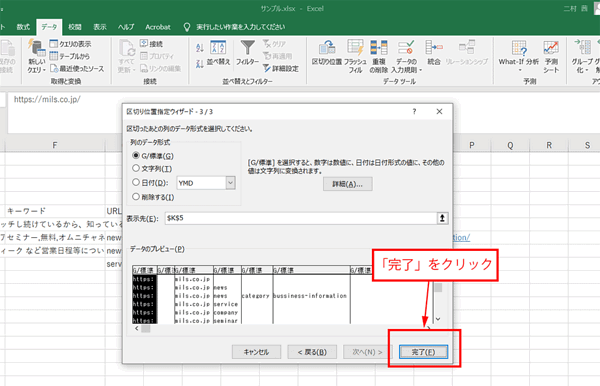Open 最近使ったソース

[77, 68]
